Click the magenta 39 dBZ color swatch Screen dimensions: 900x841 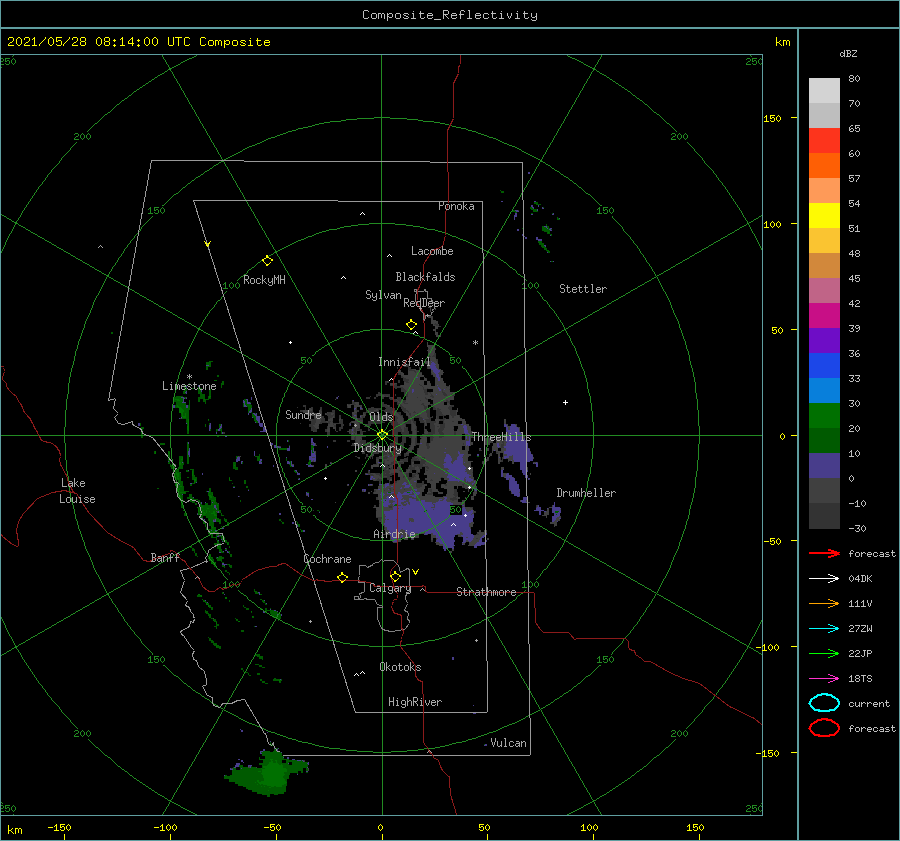(x=824, y=316)
